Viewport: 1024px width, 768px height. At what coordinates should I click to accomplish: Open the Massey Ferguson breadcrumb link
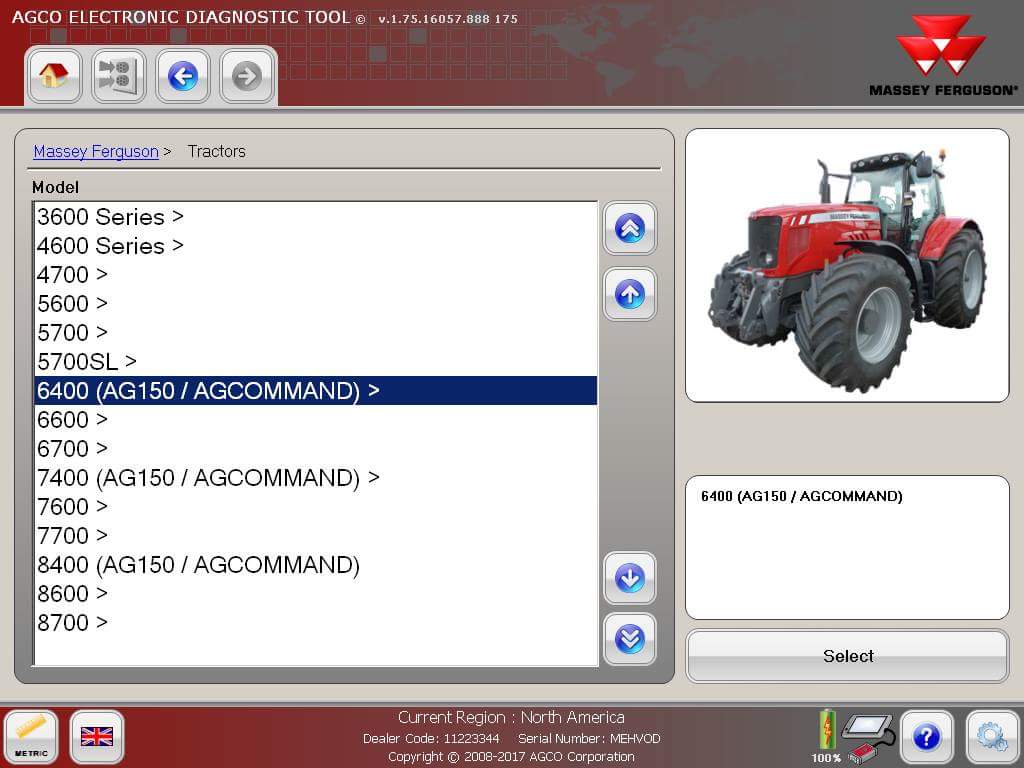point(96,152)
